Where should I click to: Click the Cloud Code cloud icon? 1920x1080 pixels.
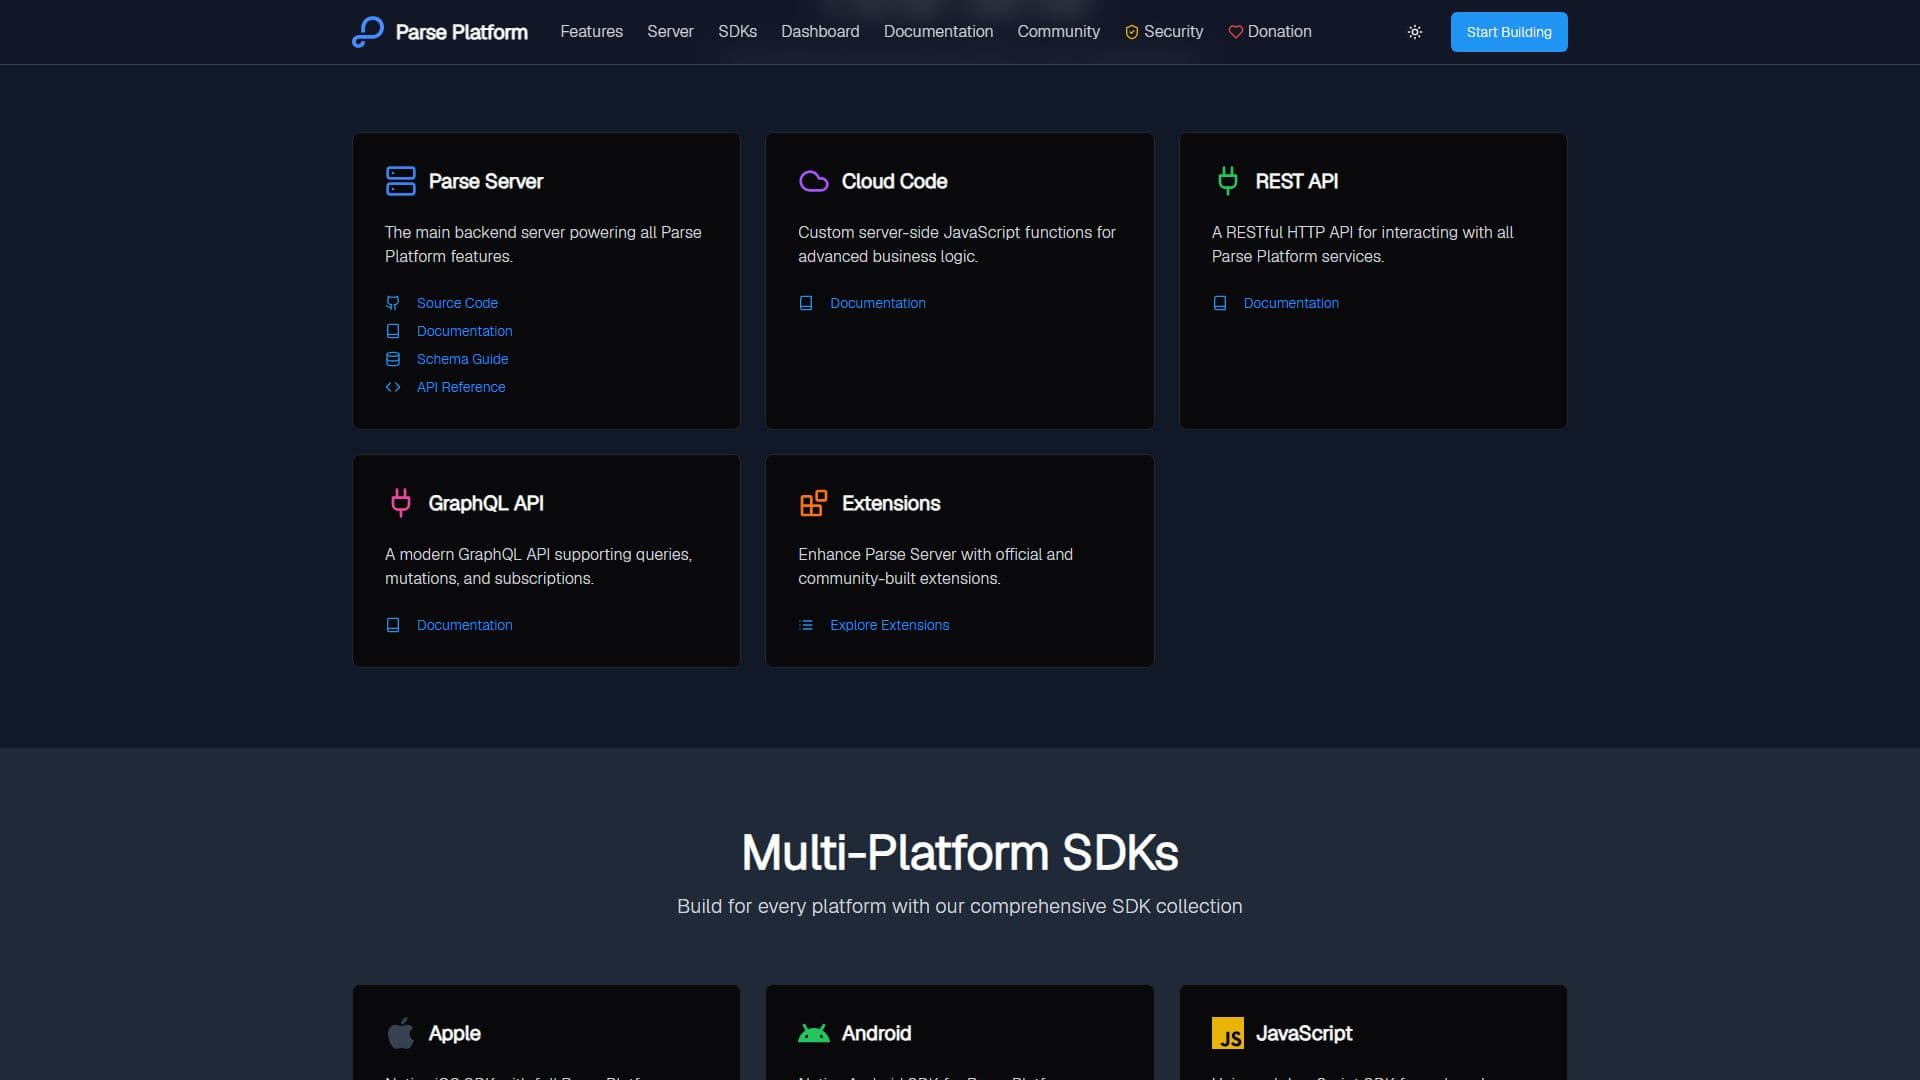(814, 181)
